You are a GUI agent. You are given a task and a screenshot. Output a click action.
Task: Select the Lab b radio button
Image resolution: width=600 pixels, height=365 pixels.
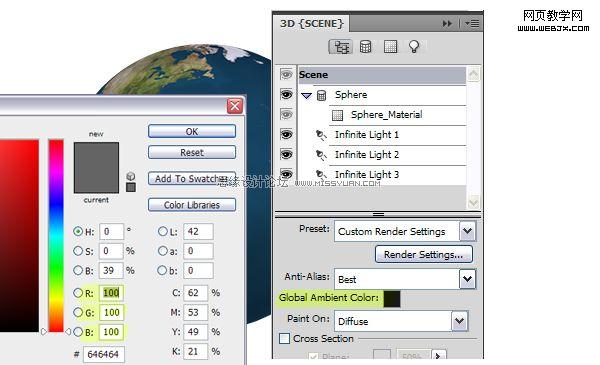162,270
